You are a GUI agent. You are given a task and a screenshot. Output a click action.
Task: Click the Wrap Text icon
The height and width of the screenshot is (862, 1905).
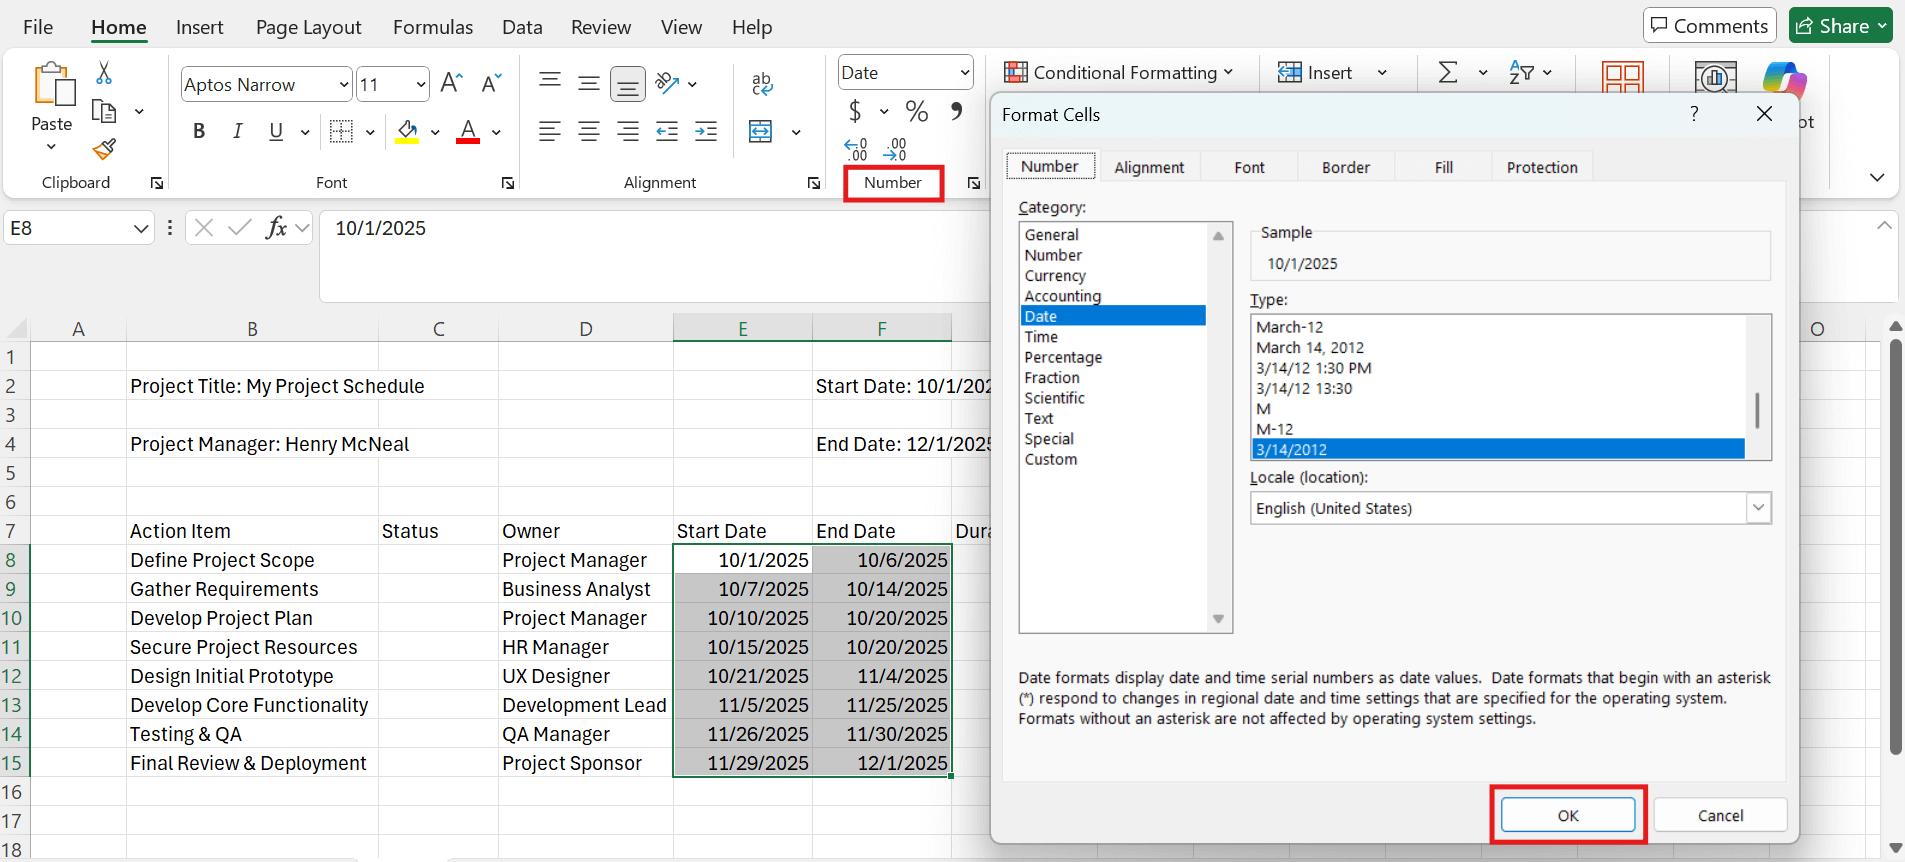tap(762, 84)
